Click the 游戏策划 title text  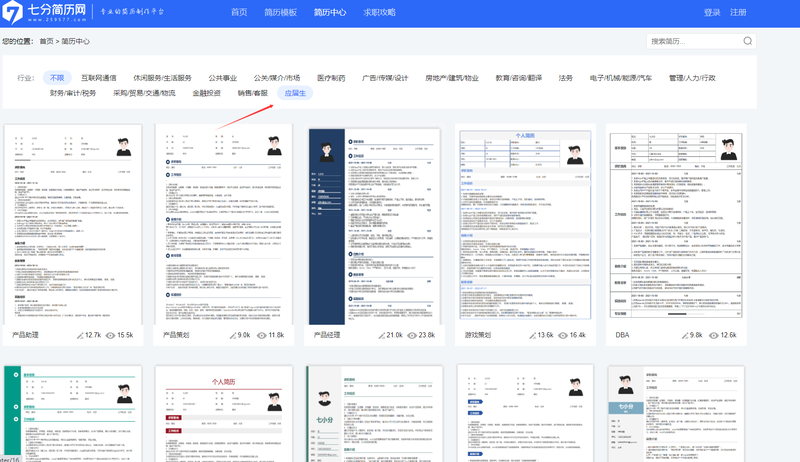click(x=478, y=336)
